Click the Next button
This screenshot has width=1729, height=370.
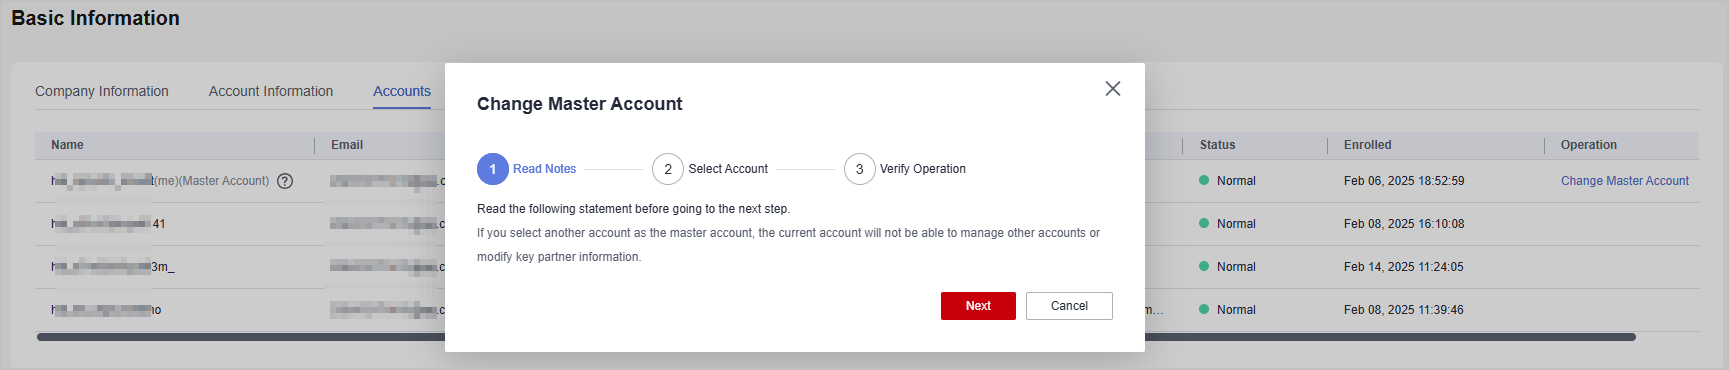978,306
